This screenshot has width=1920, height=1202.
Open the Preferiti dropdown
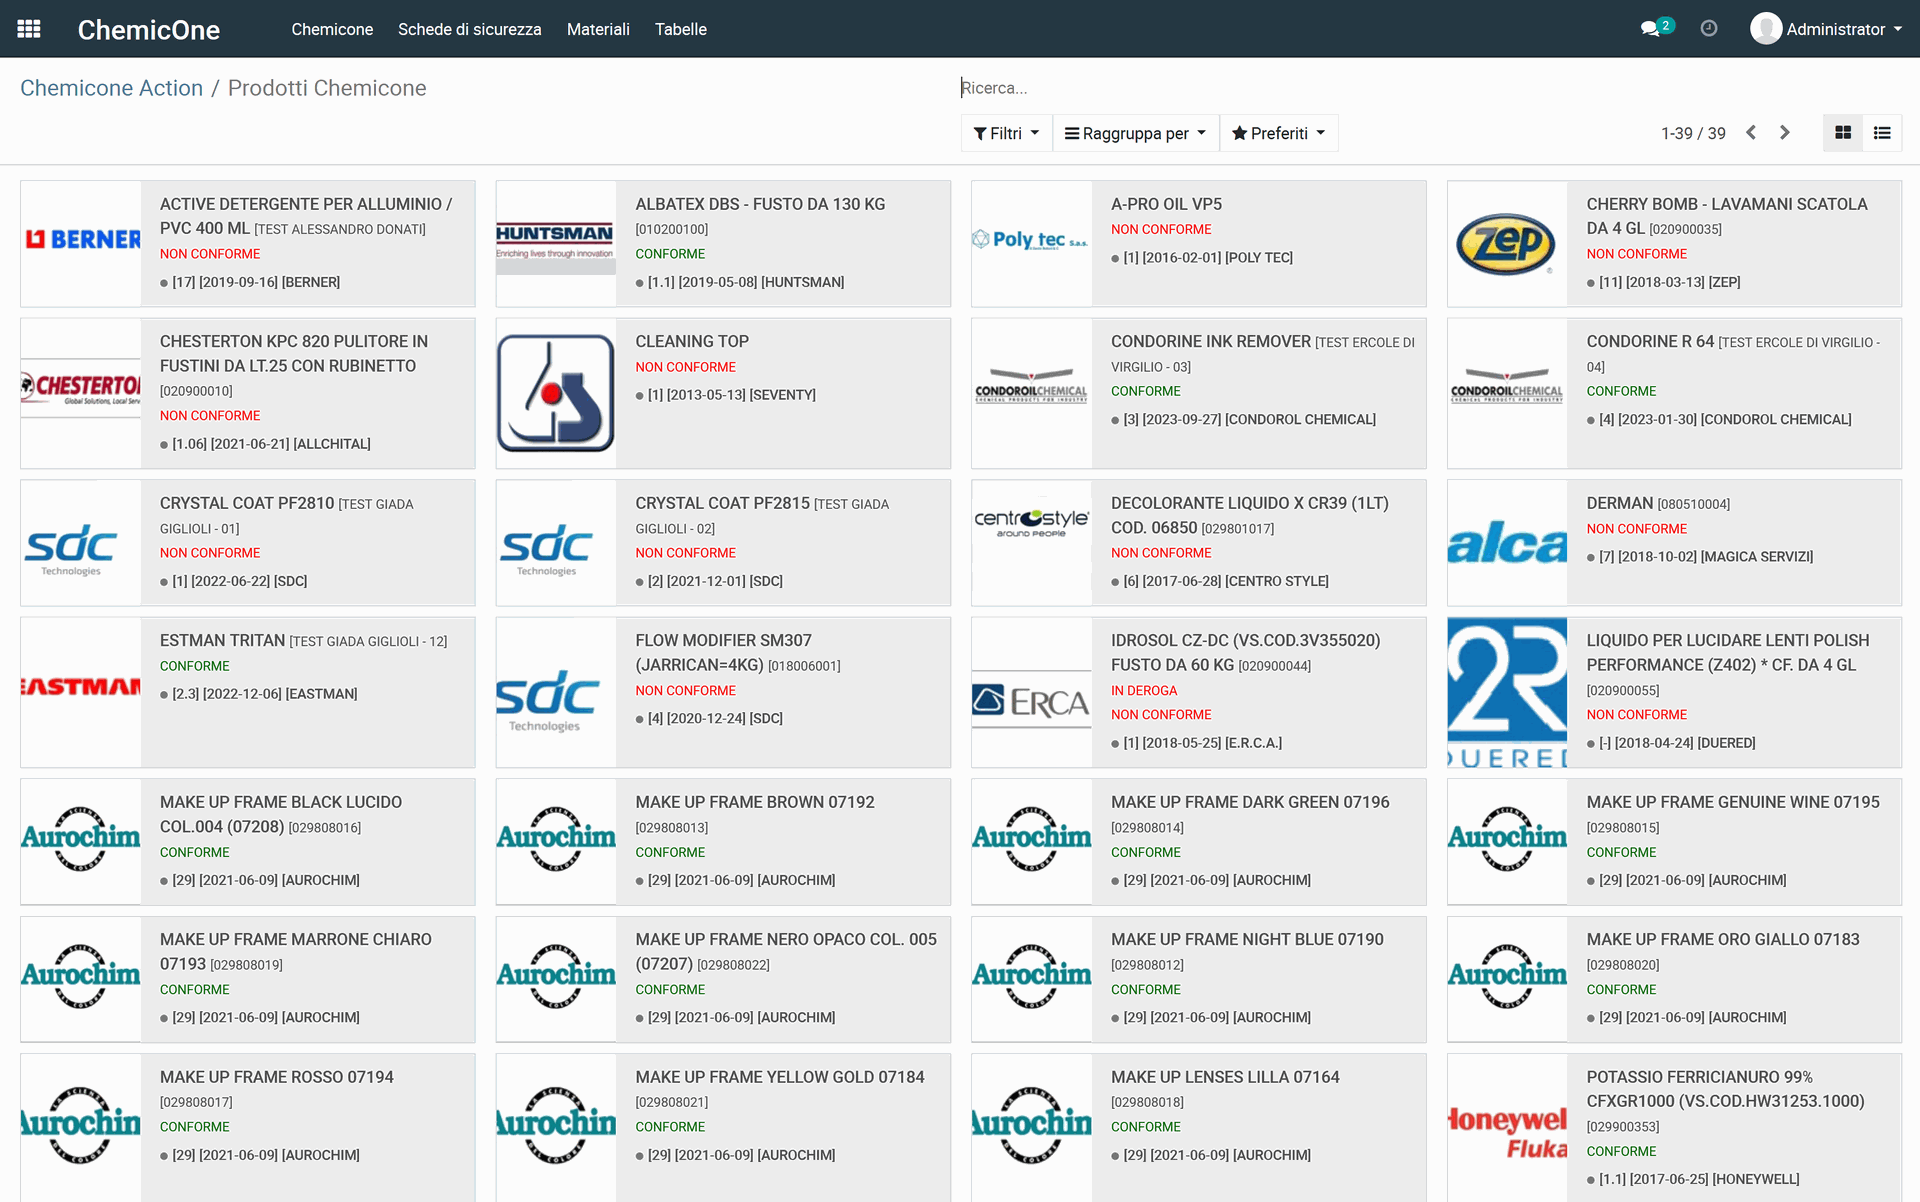tap(1278, 133)
